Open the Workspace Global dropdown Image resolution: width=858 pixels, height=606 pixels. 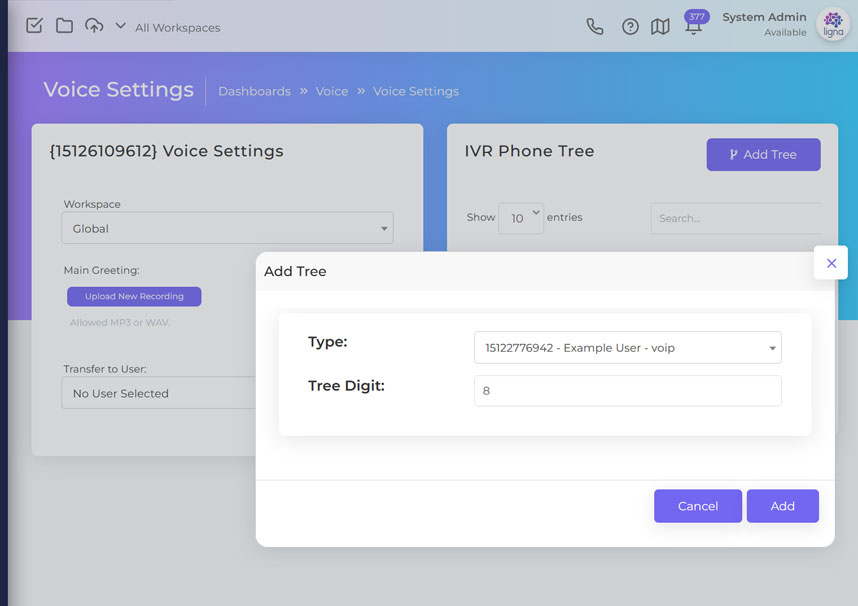pyautogui.click(x=228, y=228)
